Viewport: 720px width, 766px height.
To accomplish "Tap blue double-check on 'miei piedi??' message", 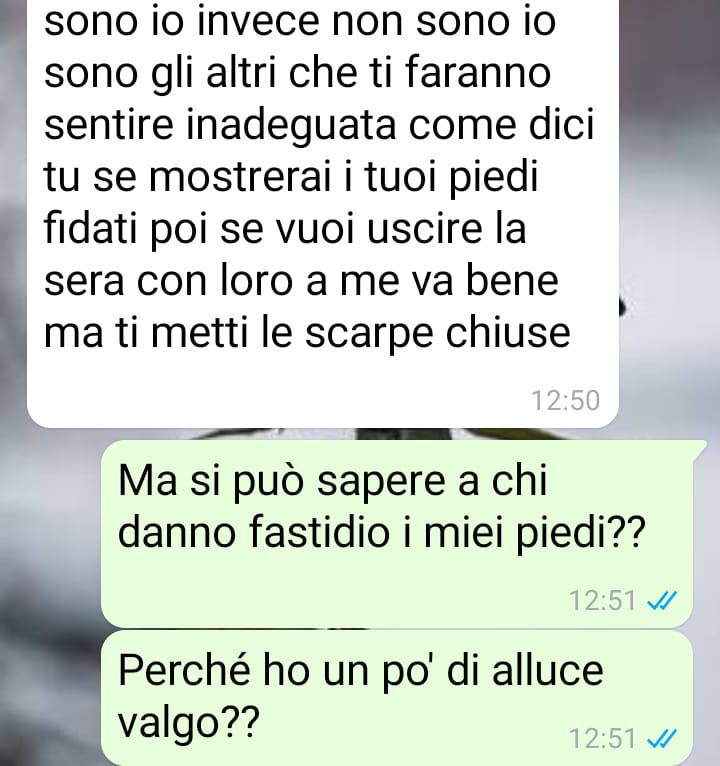I will 662,600.
